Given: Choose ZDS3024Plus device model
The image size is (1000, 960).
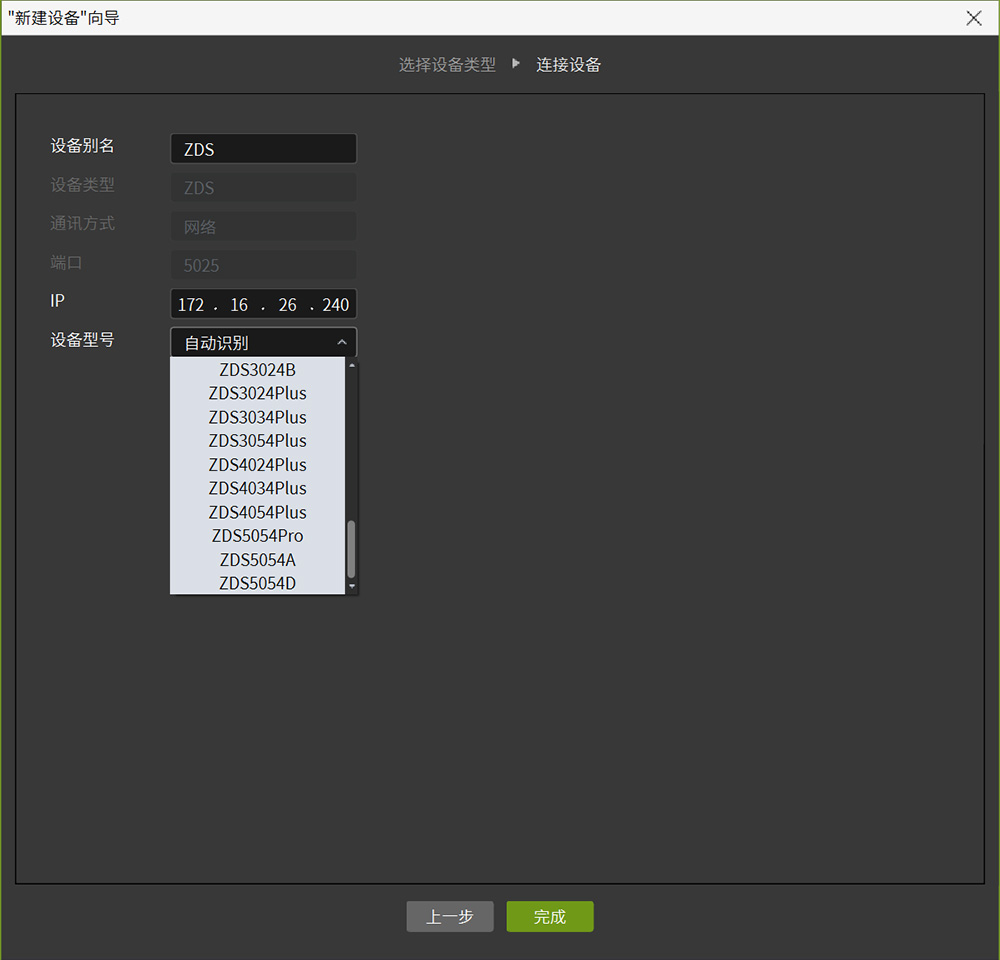Looking at the screenshot, I should [257, 393].
